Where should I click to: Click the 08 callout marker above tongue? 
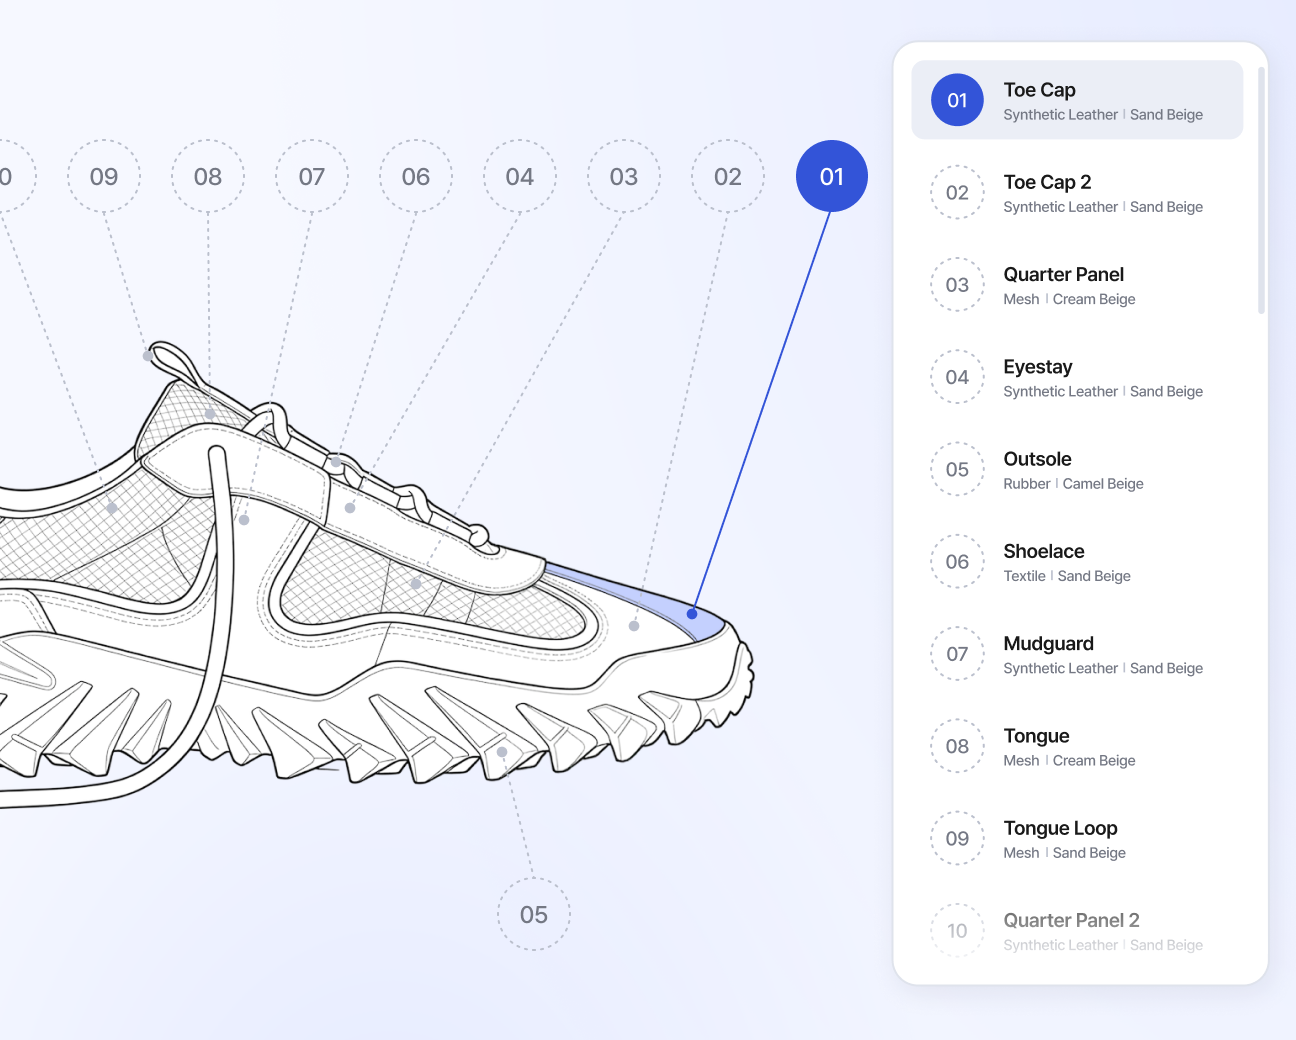pyautogui.click(x=208, y=176)
